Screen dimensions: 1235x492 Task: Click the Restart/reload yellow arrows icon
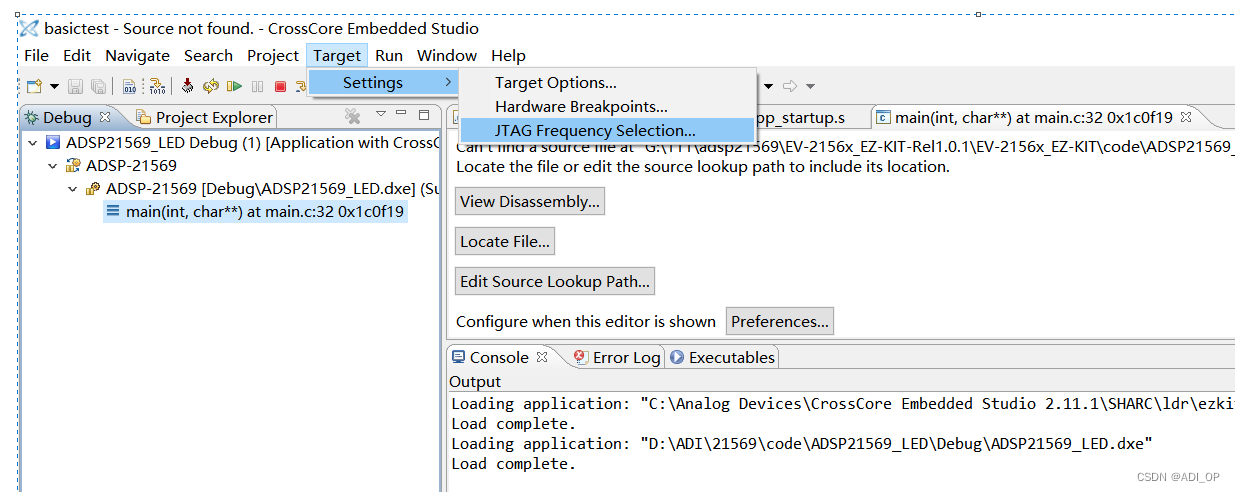(x=211, y=87)
